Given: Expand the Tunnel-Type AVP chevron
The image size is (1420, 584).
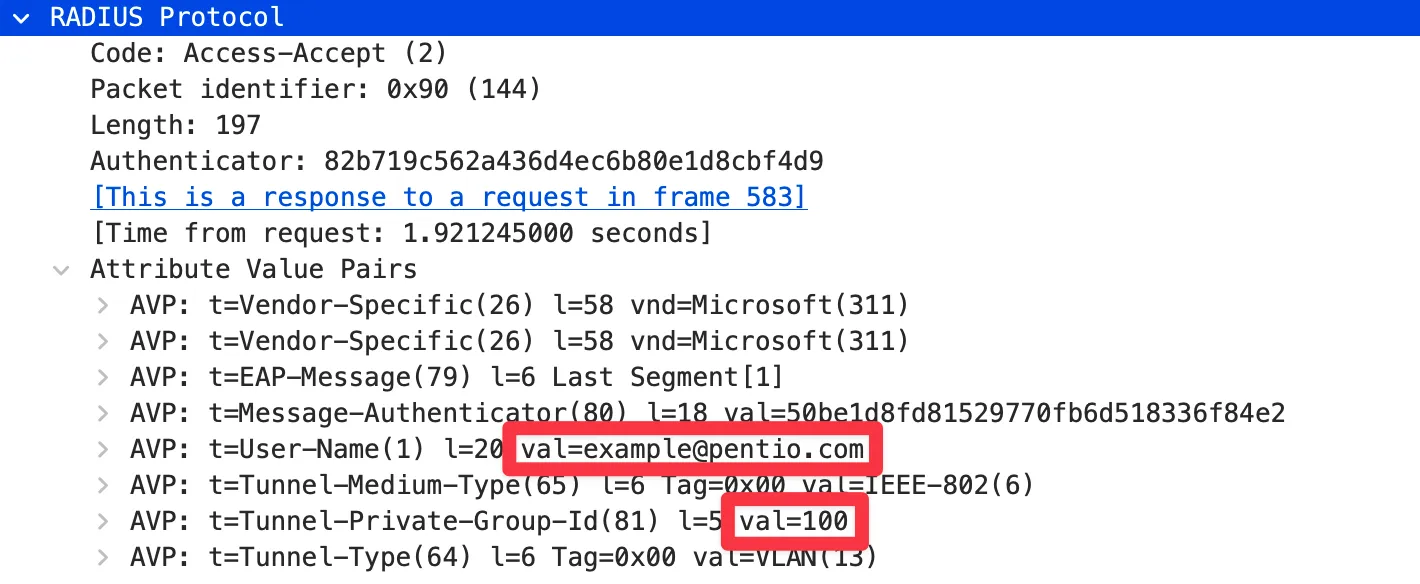Looking at the screenshot, I should tap(102, 556).
